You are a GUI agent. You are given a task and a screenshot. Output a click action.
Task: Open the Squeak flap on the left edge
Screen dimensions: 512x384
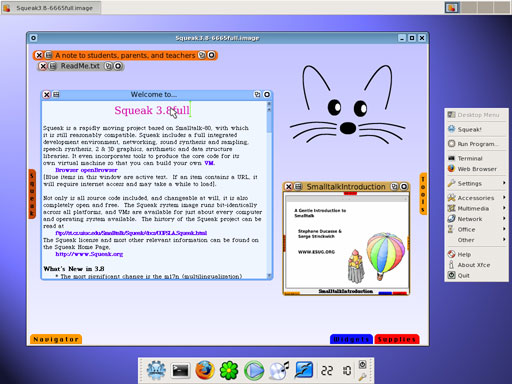[x=32, y=194]
